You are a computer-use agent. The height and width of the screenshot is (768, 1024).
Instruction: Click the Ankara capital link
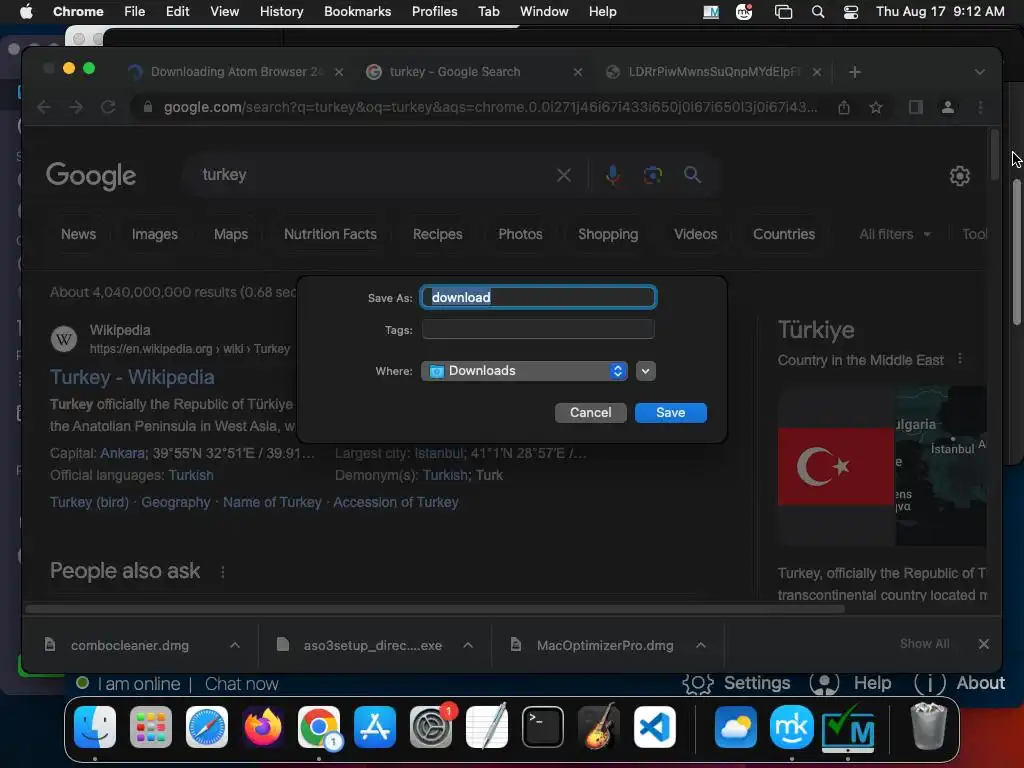tap(122, 453)
